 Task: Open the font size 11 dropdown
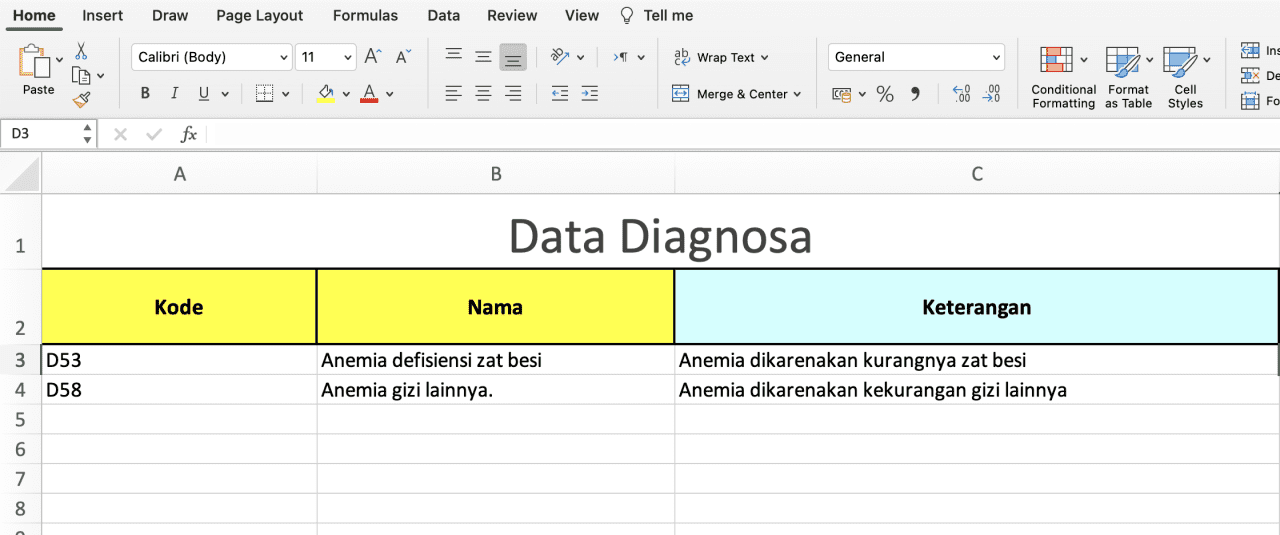click(x=326, y=57)
